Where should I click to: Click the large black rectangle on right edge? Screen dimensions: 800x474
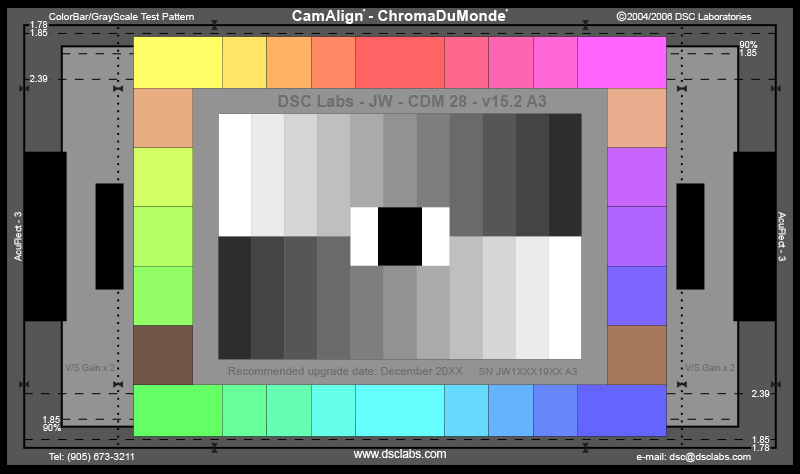[755, 236]
